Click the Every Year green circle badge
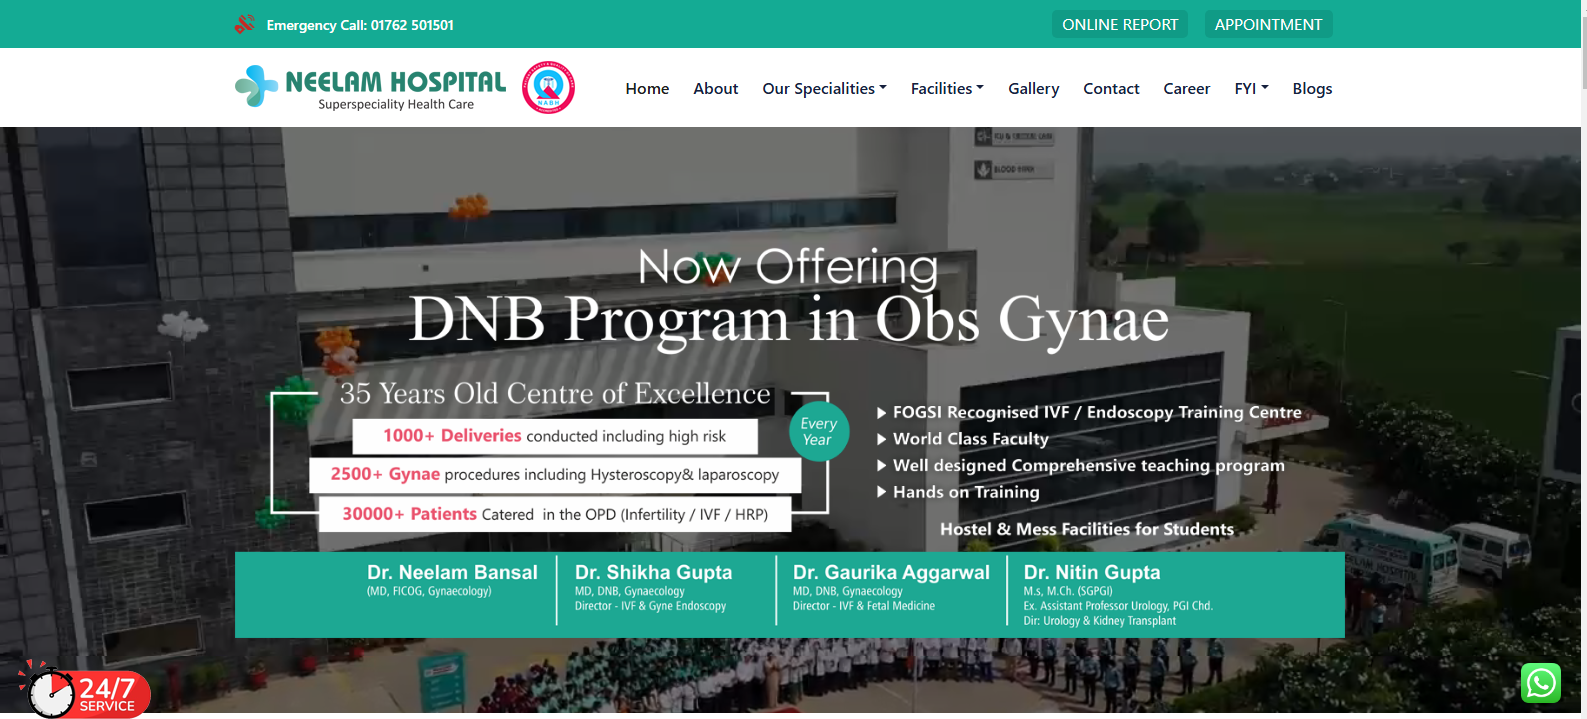Viewport: 1587px width, 719px height. pyautogui.click(x=818, y=432)
